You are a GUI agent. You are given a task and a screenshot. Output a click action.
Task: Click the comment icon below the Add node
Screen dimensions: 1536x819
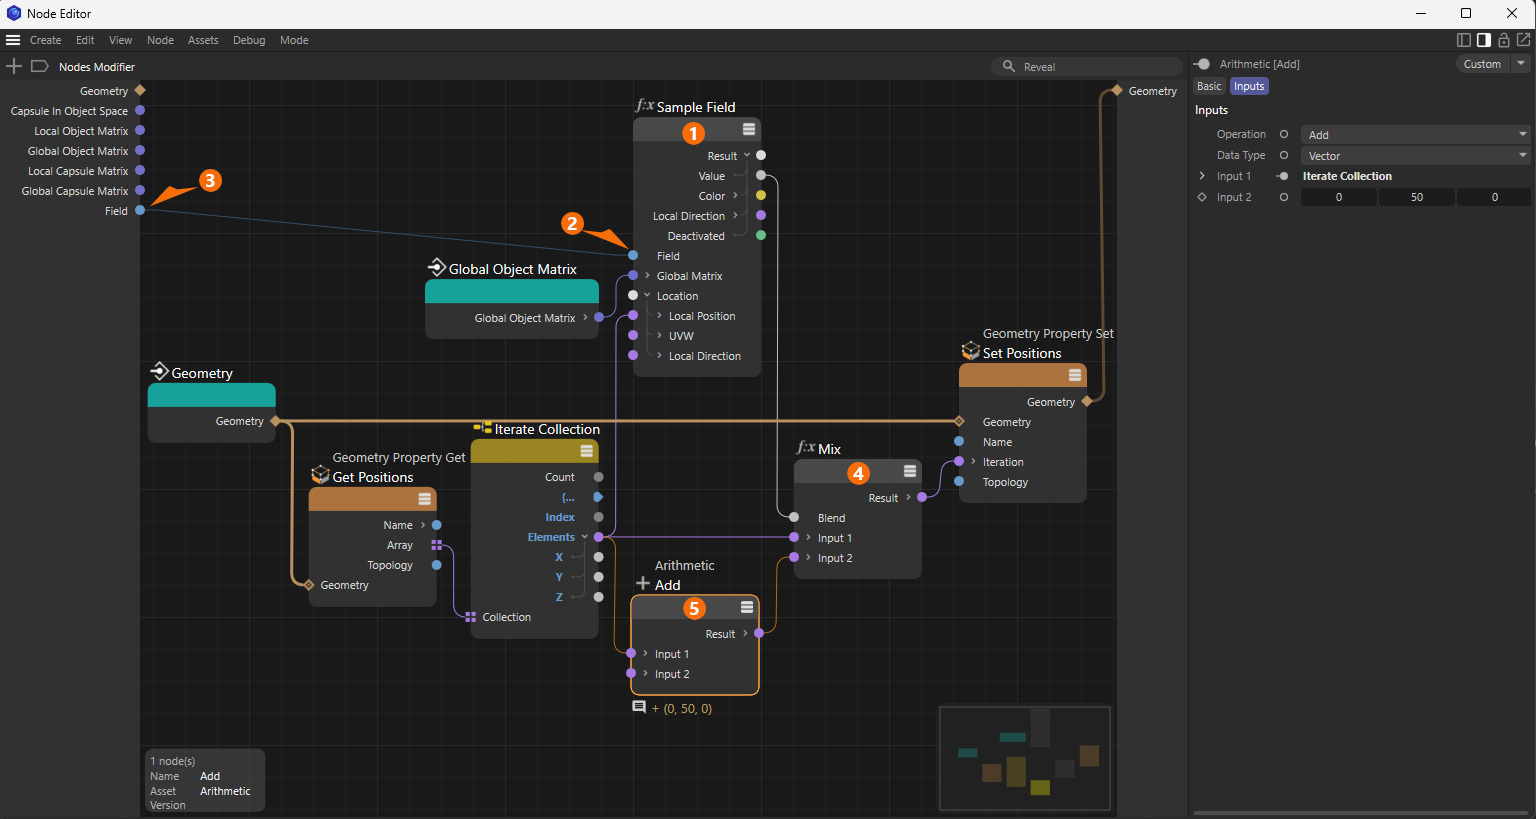pyautogui.click(x=639, y=707)
